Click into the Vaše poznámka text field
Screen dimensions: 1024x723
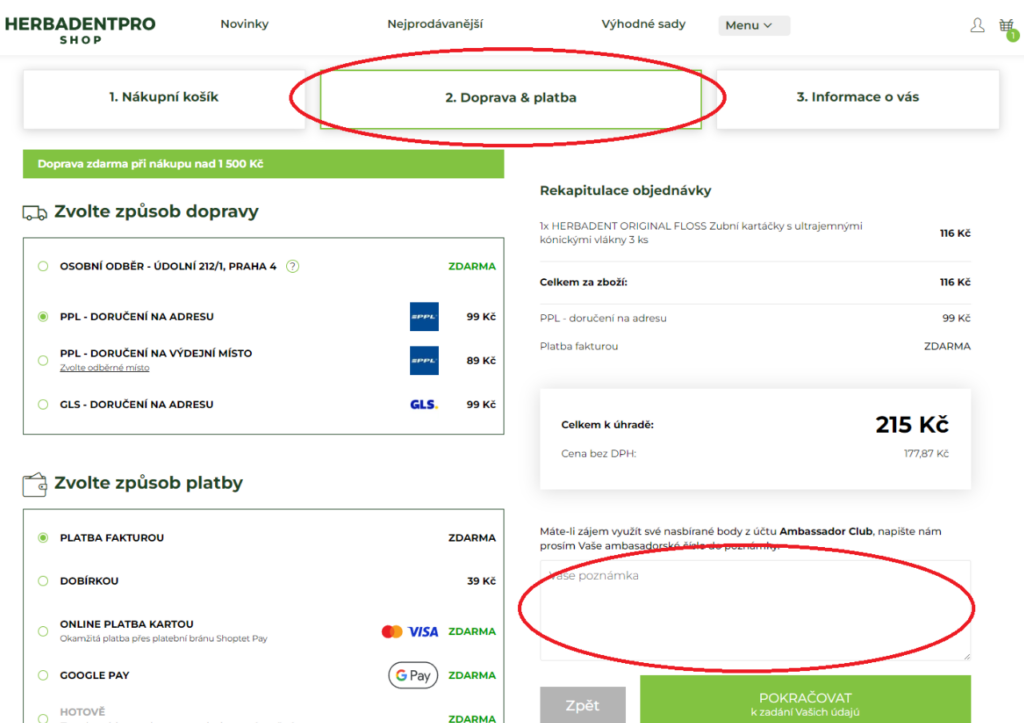point(755,610)
